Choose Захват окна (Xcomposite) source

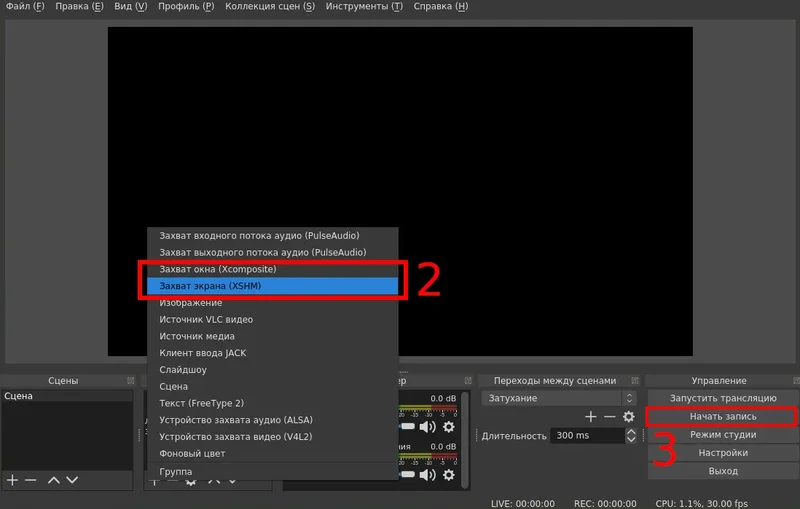pos(272,269)
